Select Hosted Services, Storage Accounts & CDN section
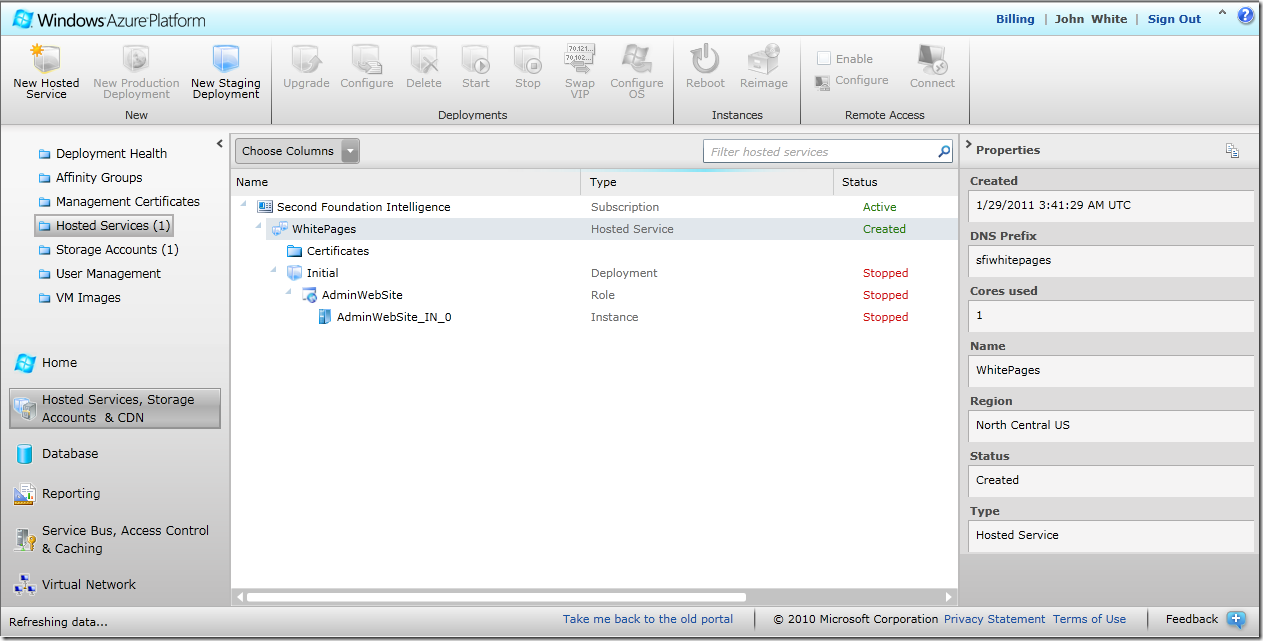The height and width of the screenshot is (641, 1263). tap(115, 408)
